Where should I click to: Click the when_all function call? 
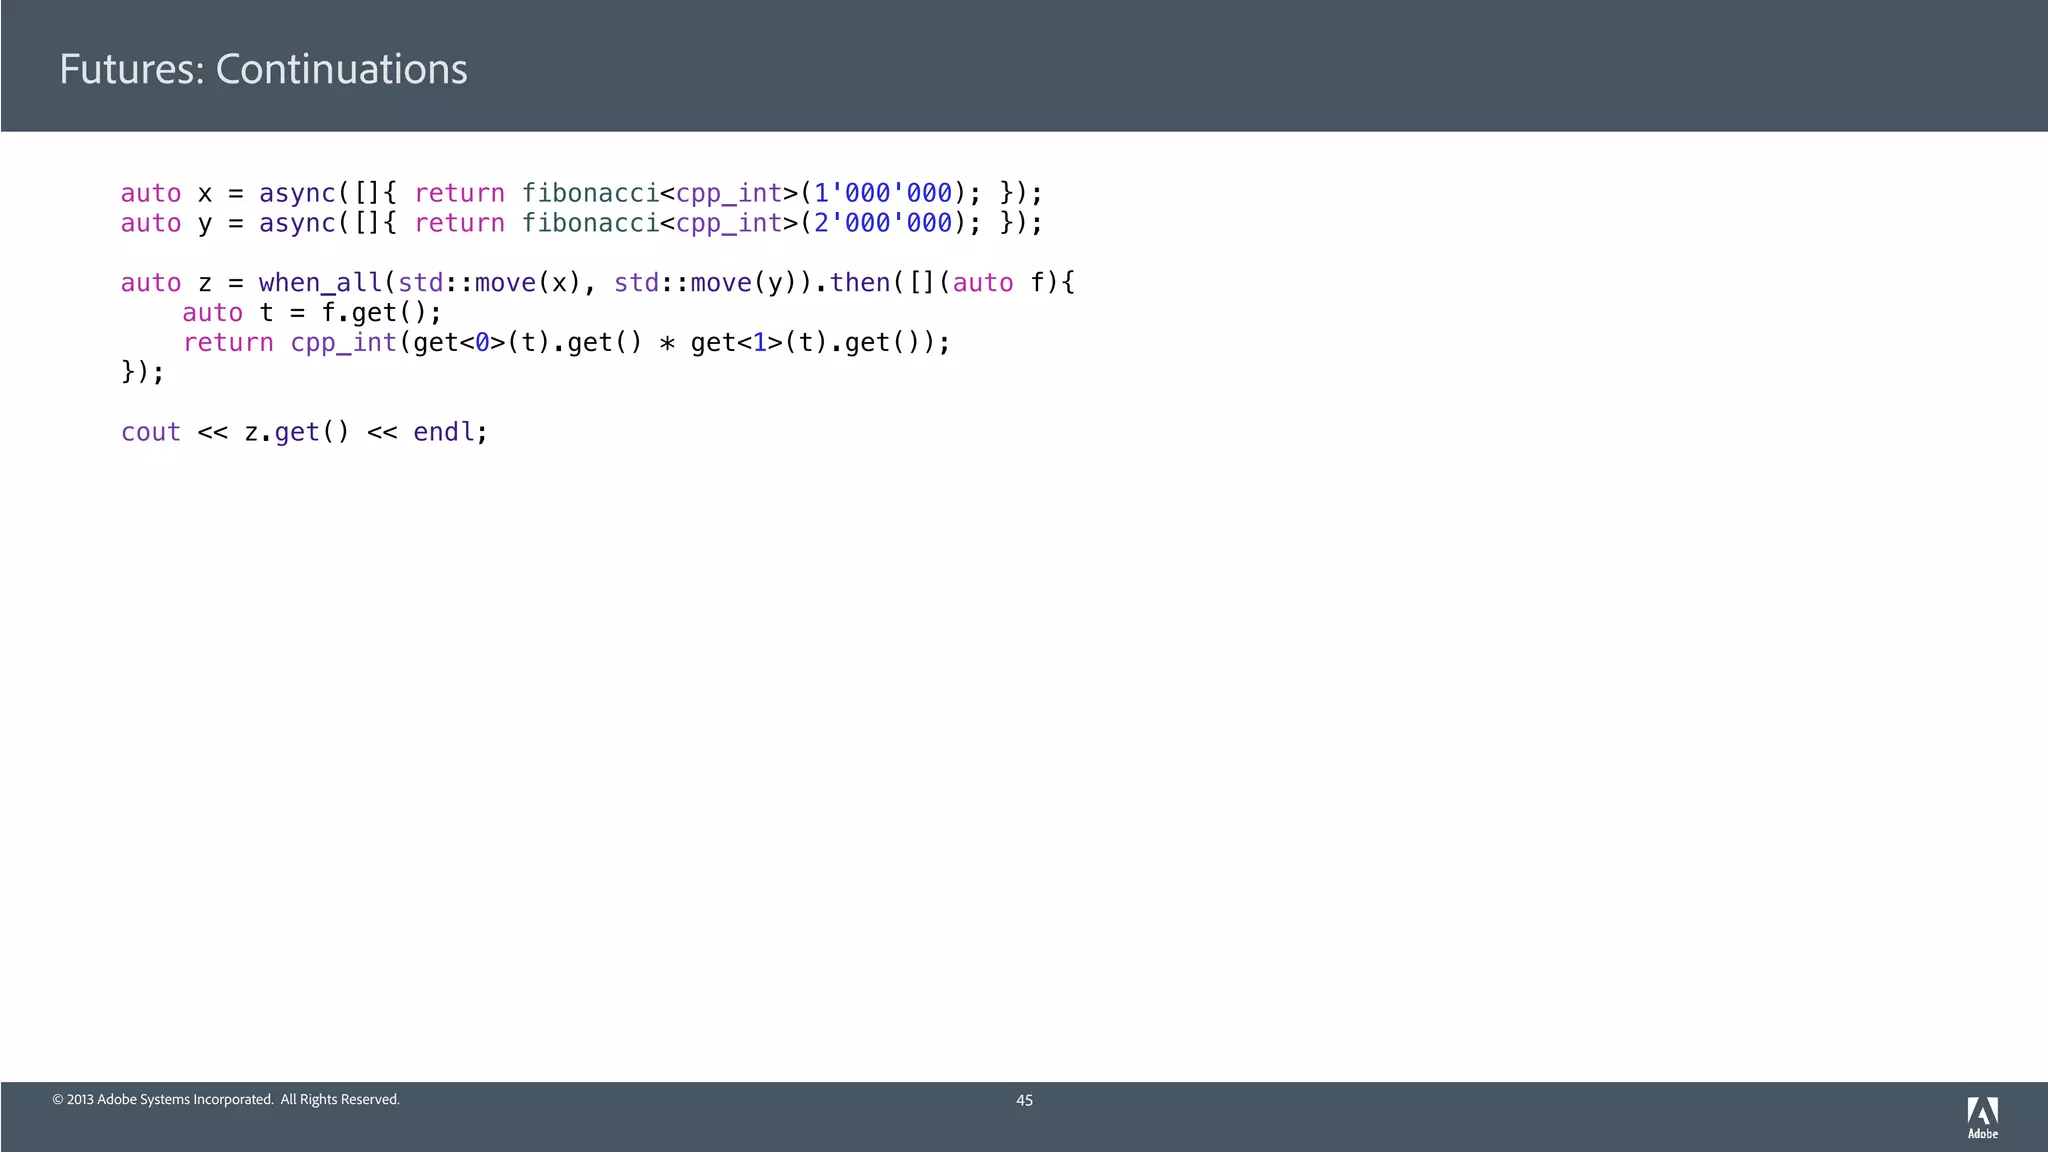point(320,283)
